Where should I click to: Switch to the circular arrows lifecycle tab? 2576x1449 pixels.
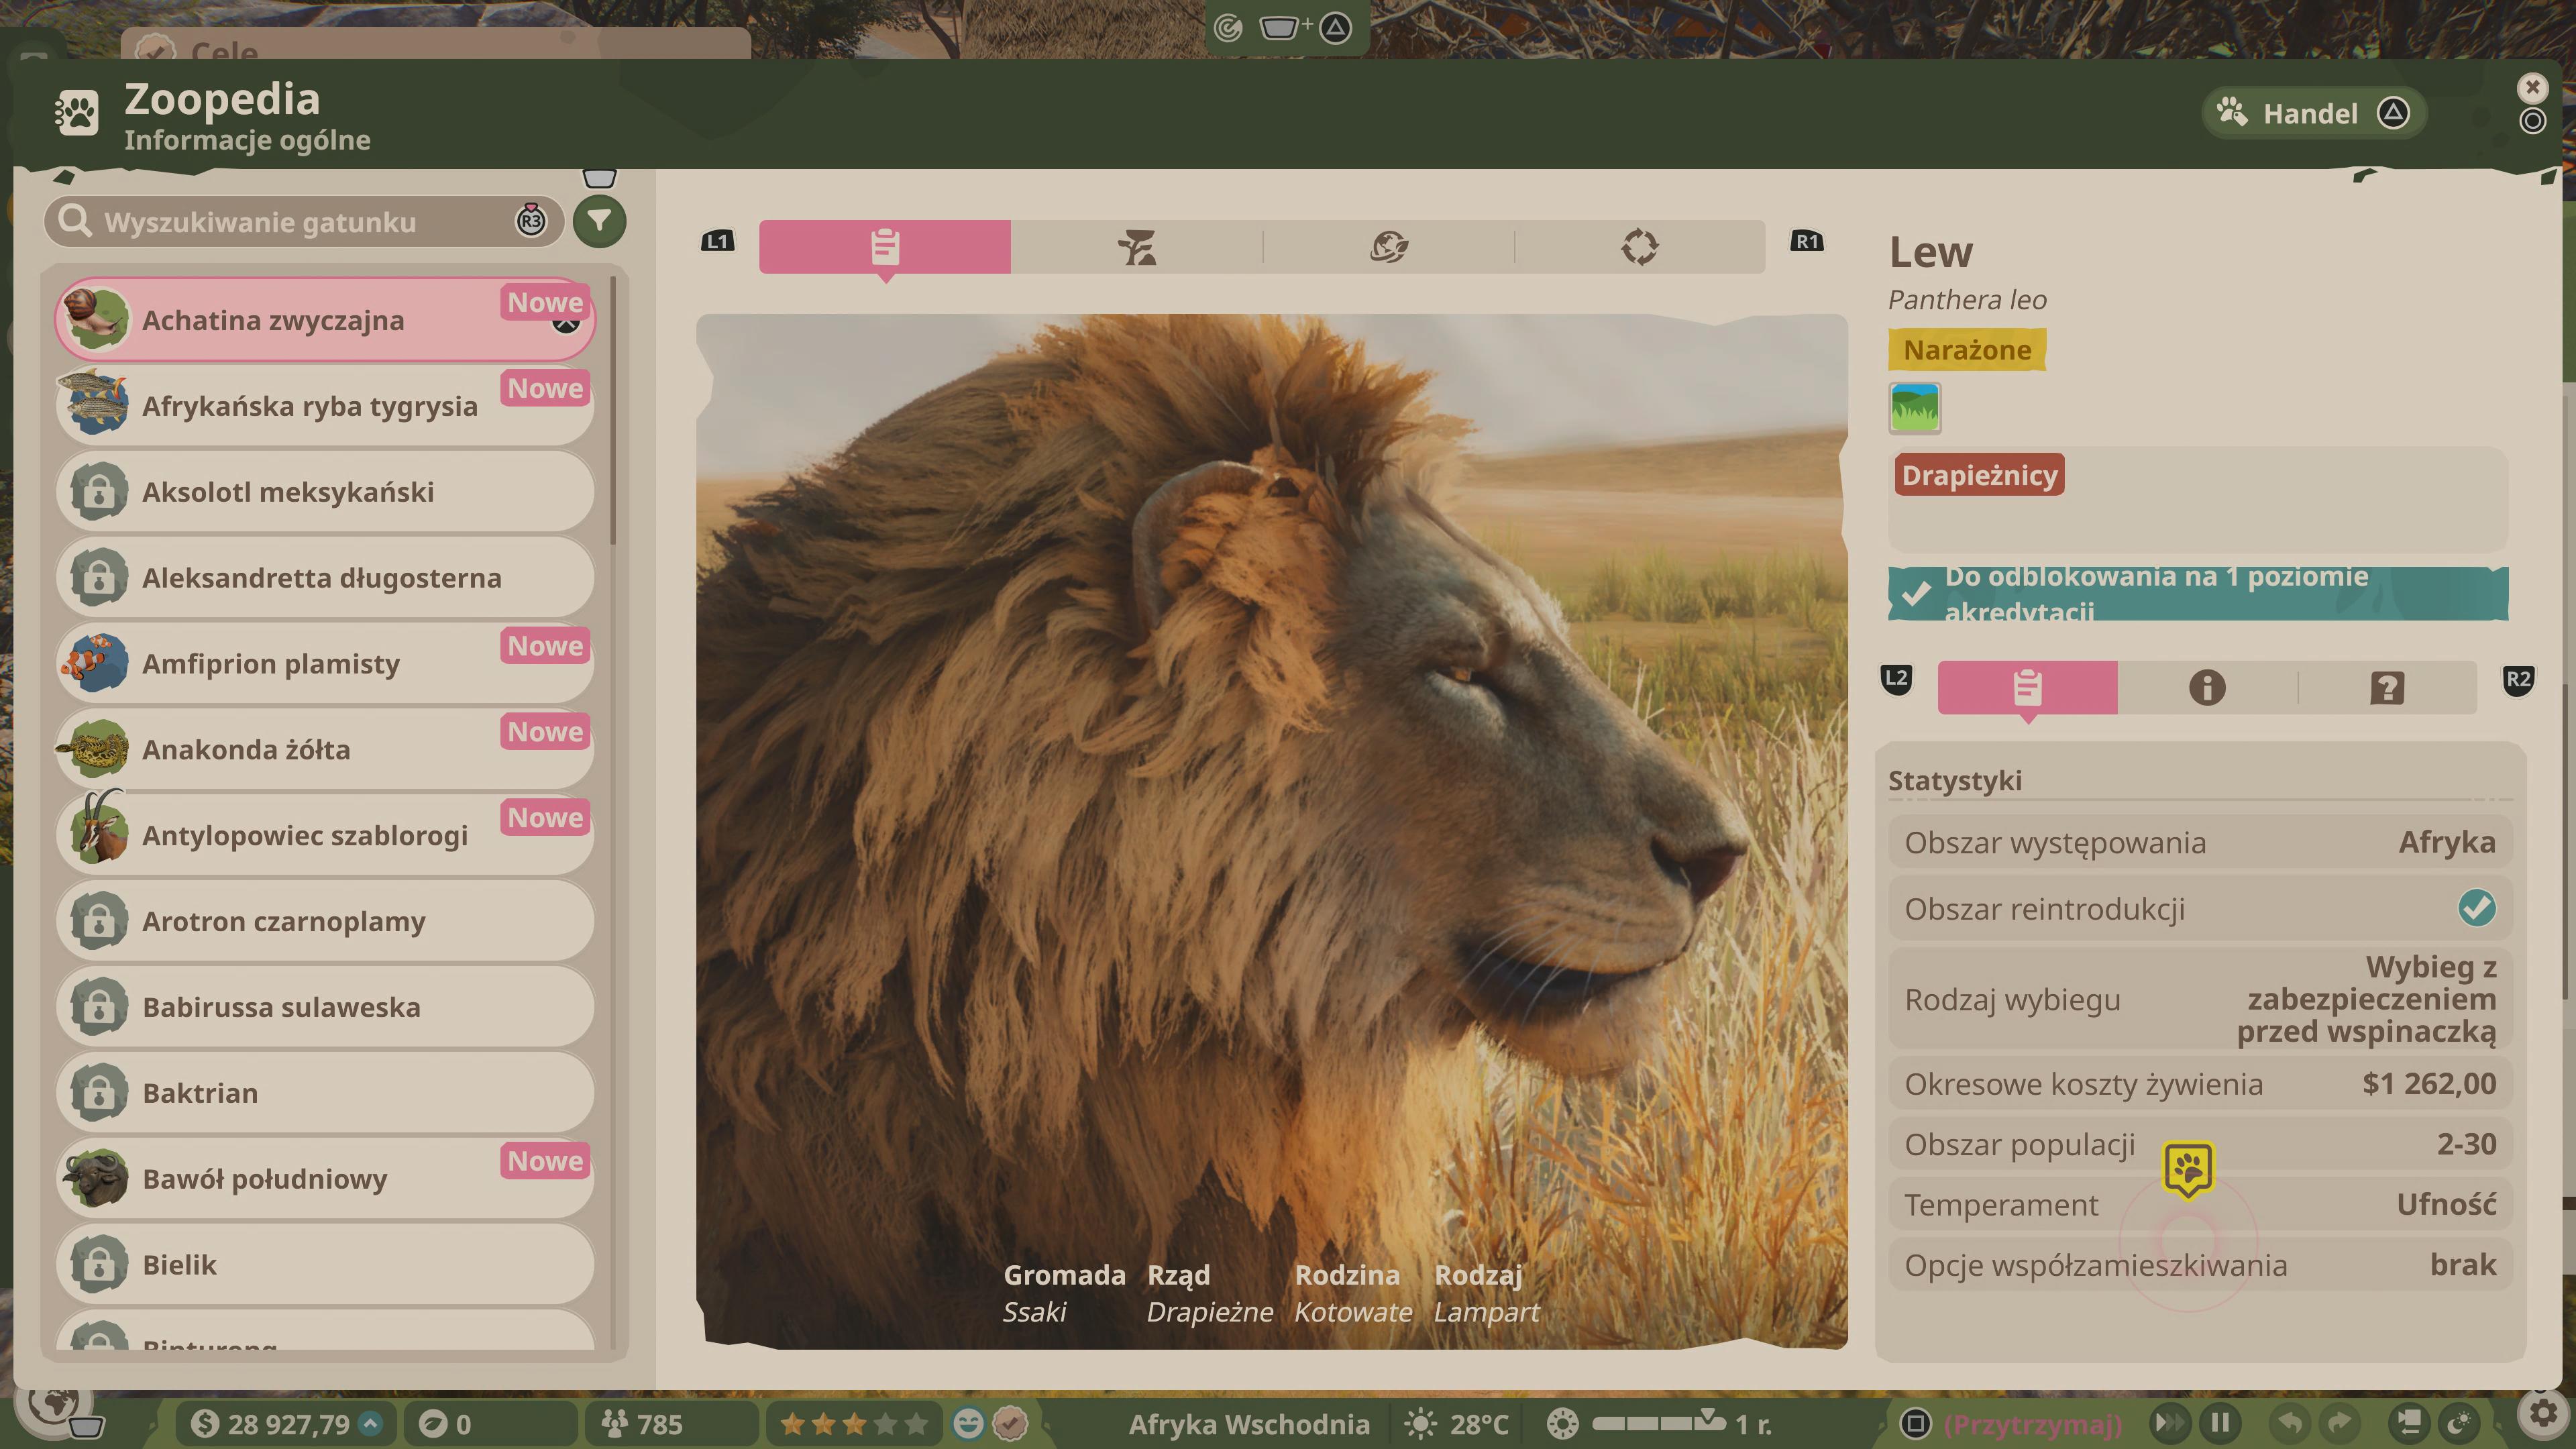1640,246
